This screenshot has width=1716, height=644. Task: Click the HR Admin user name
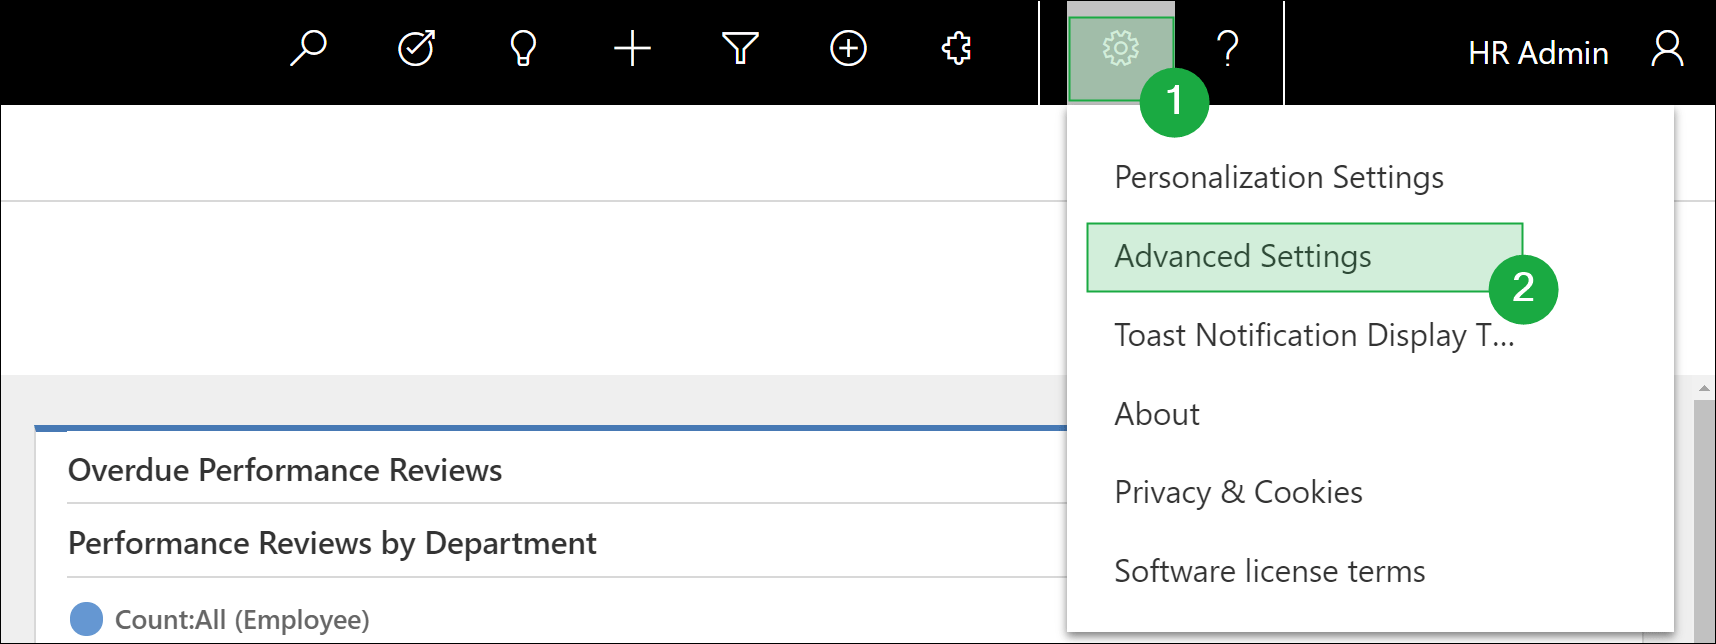(x=1537, y=53)
